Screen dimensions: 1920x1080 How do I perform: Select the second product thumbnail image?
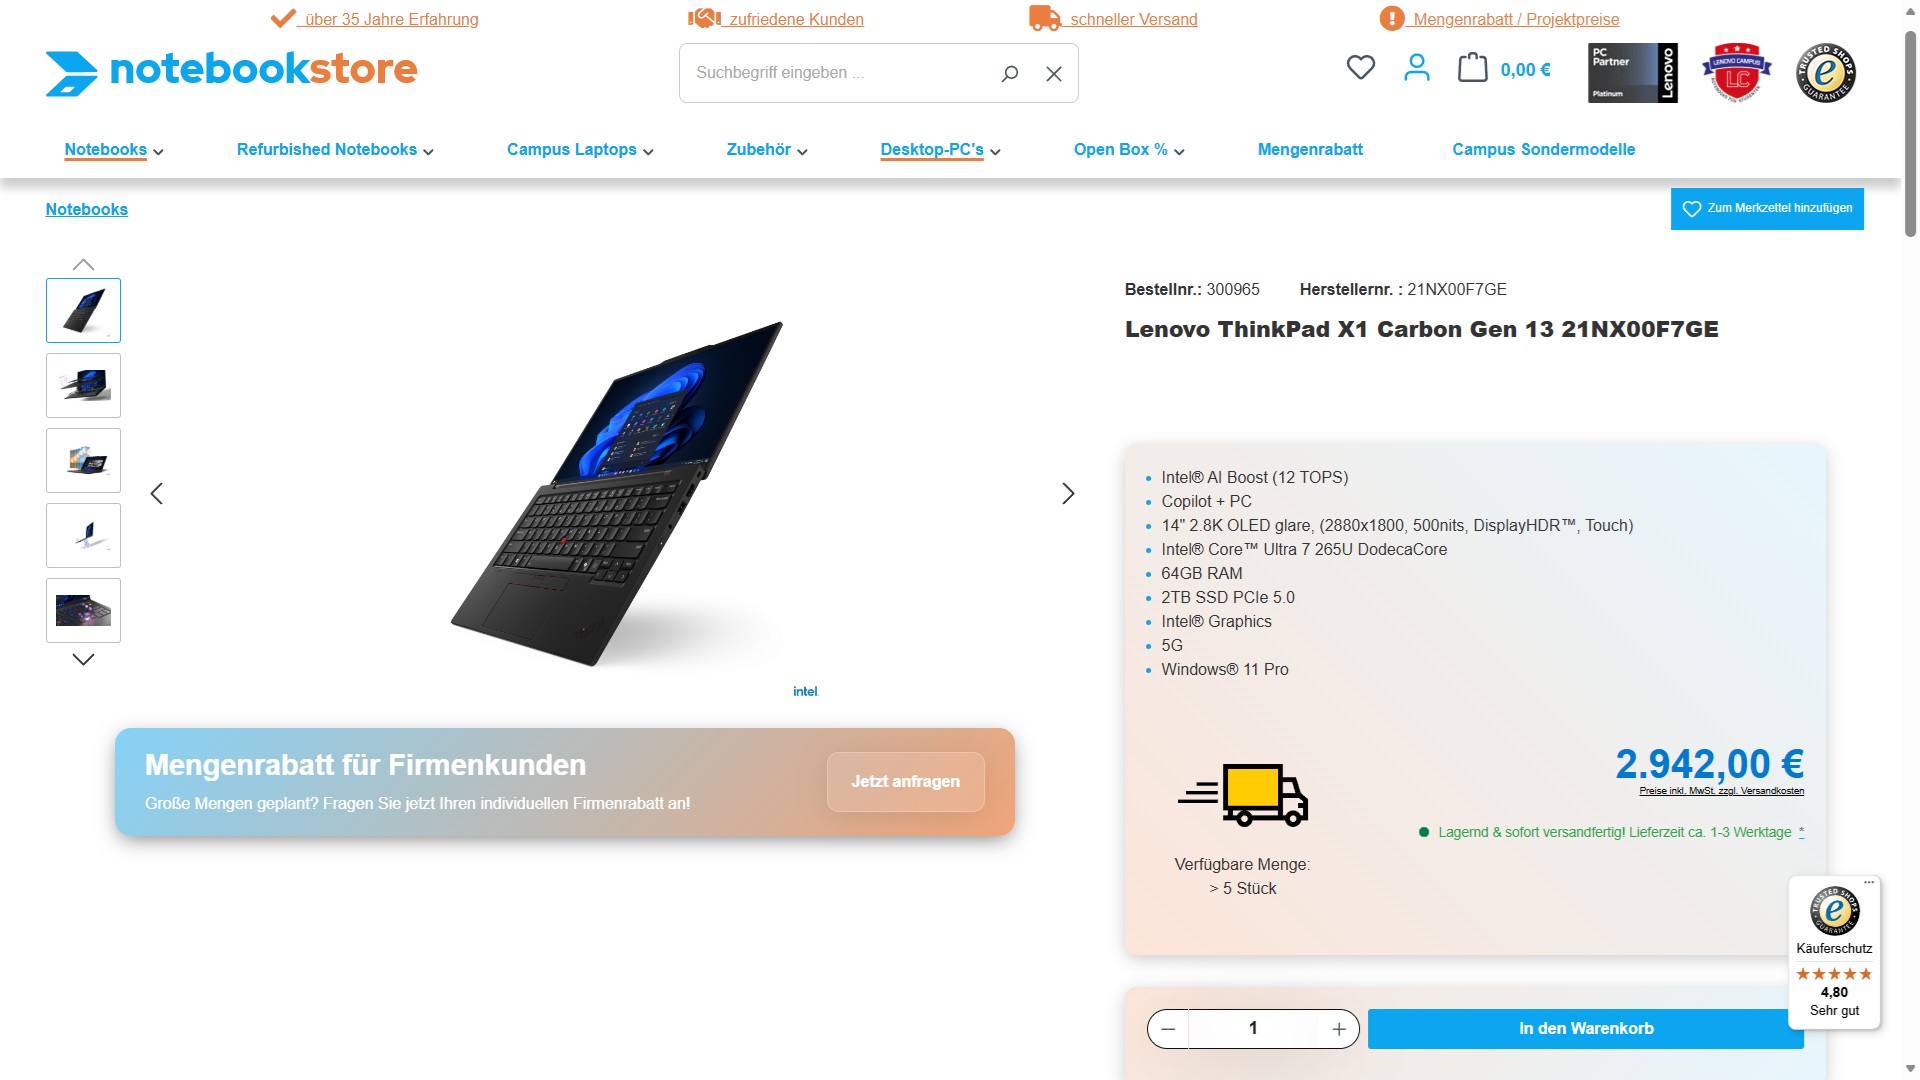83,386
